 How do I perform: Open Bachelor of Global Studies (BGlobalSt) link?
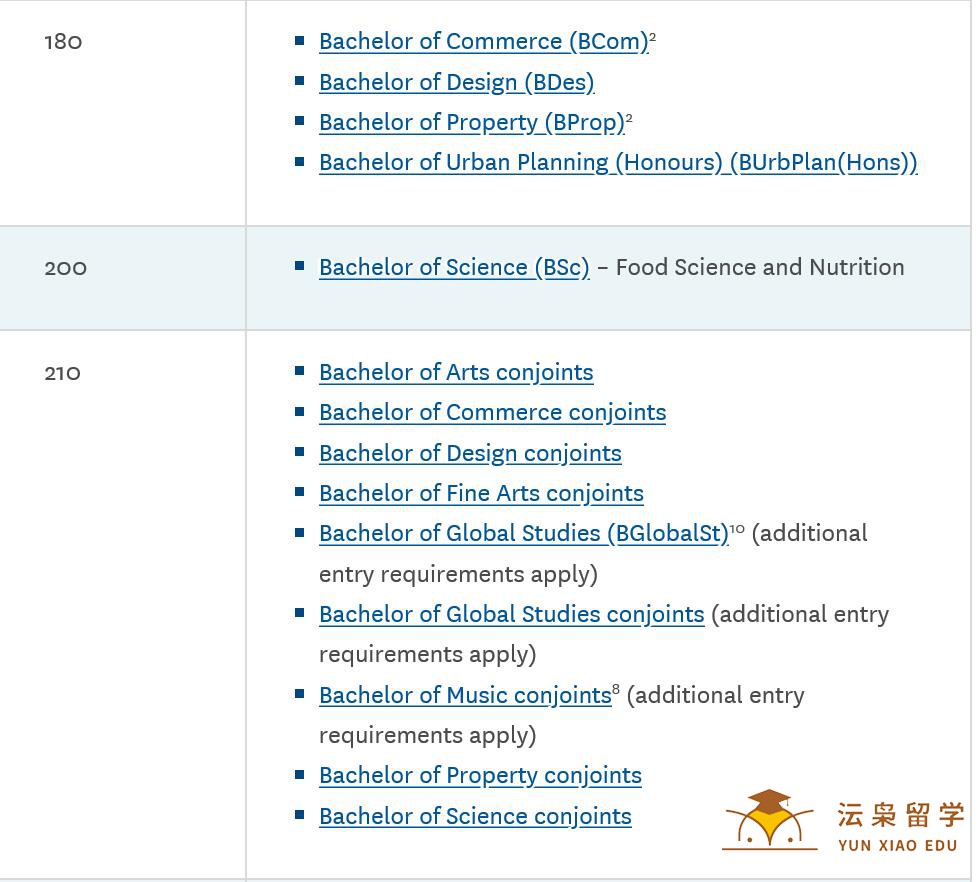[524, 534]
